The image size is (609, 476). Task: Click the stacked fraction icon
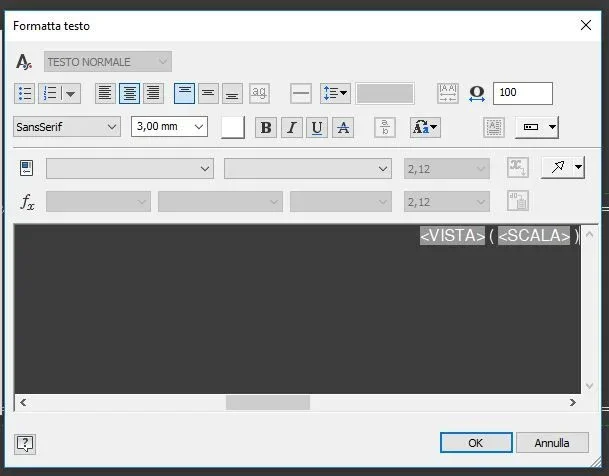point(385,127)
